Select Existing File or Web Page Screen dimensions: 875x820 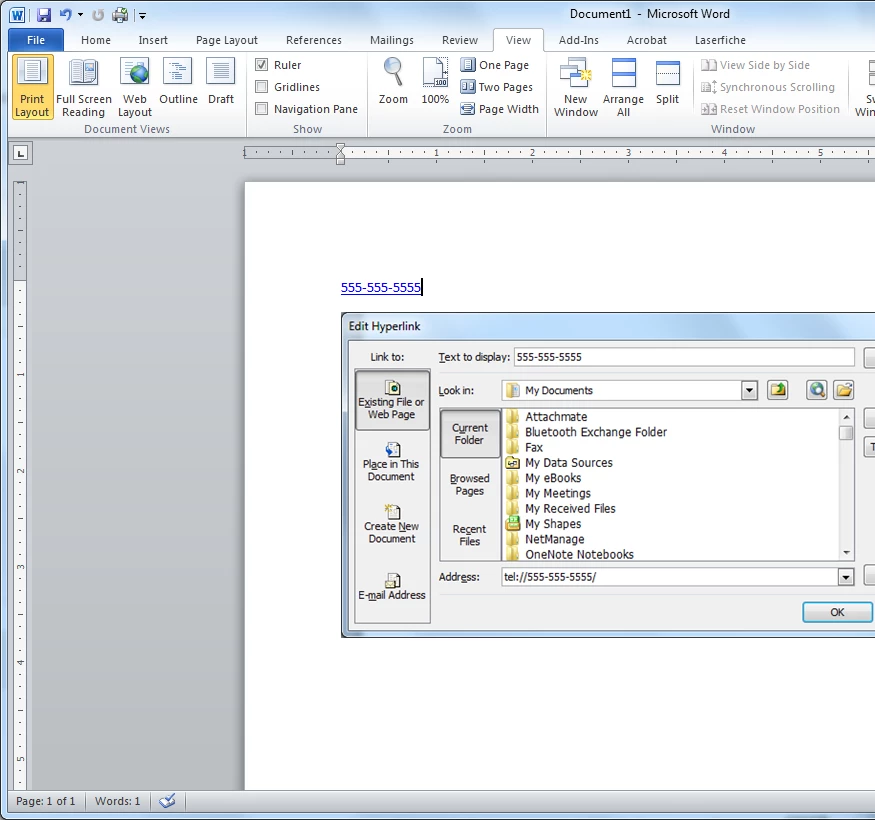point(392,400)
